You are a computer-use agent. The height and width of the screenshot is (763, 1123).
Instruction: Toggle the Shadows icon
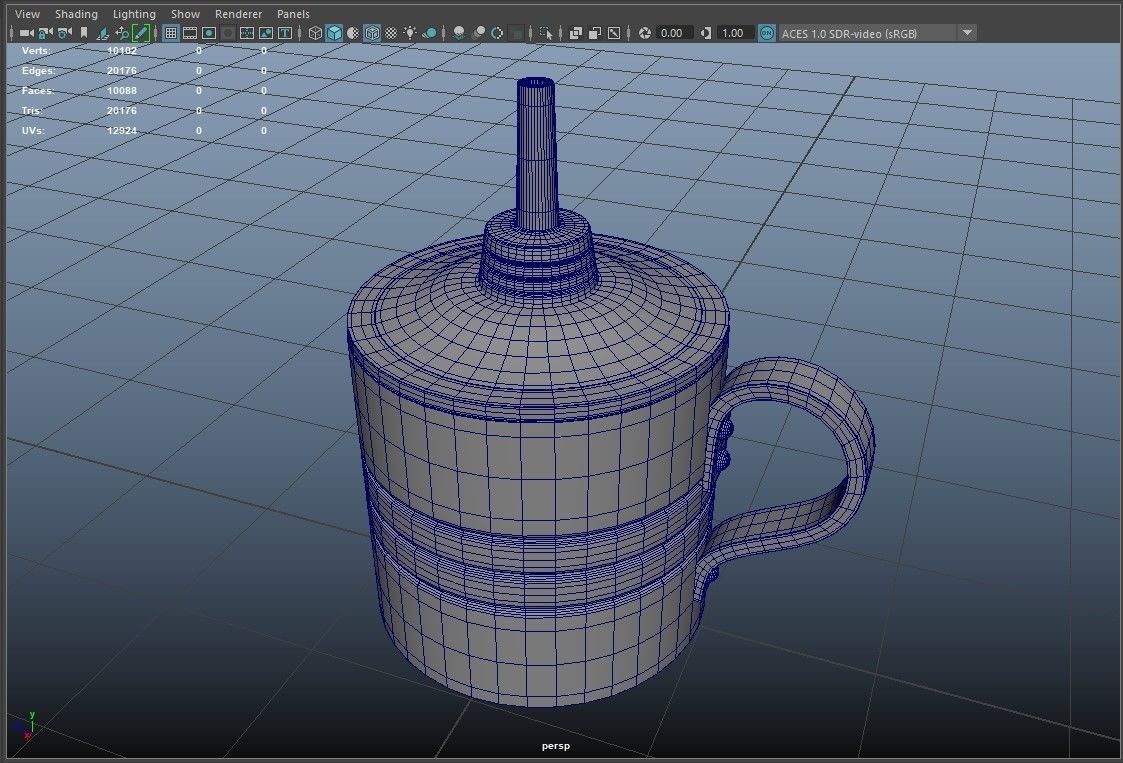pos(429,33)
